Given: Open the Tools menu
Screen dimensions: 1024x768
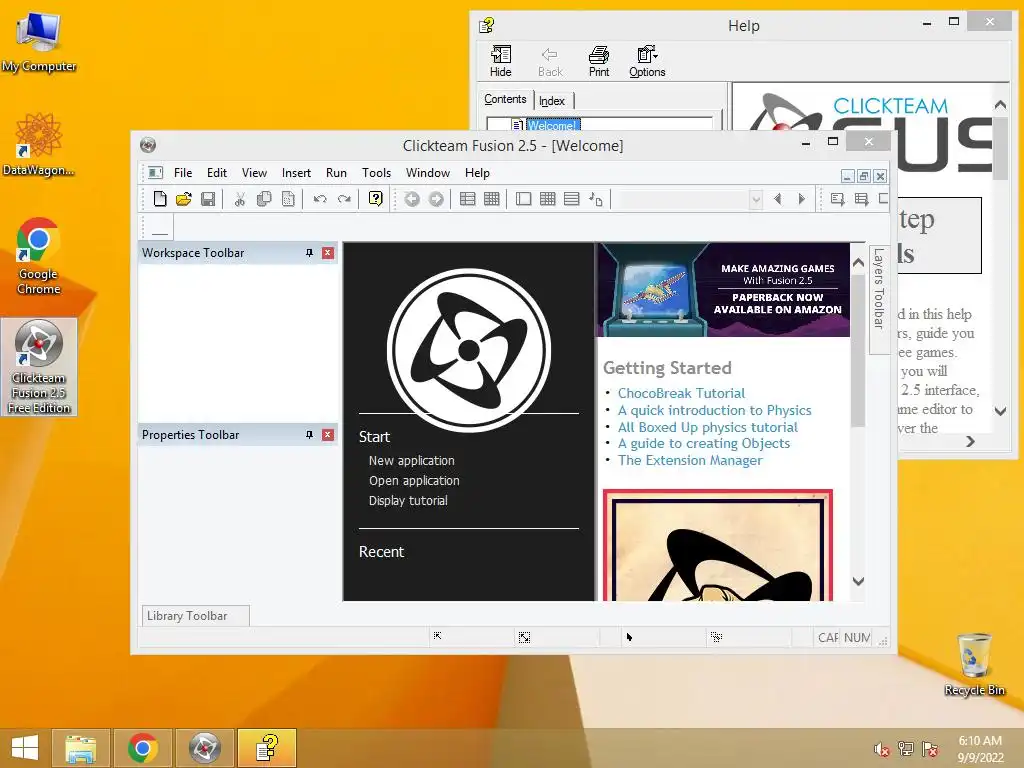Looking at the screenshot, I should pyautogui.click(x=376, y=172).
